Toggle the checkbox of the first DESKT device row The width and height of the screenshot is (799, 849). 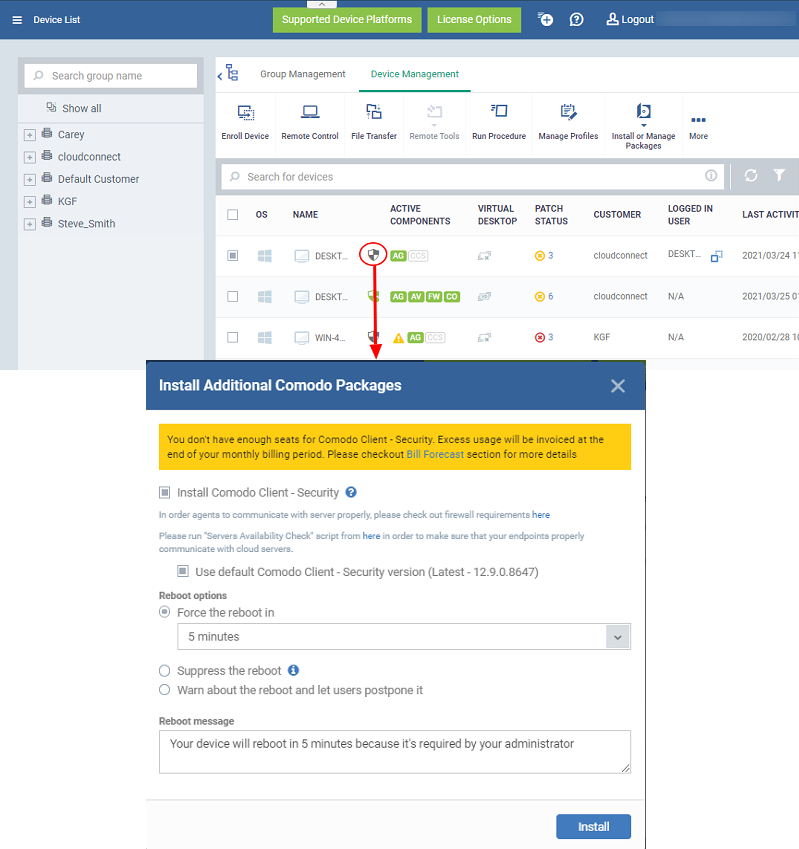click(233, 256)
